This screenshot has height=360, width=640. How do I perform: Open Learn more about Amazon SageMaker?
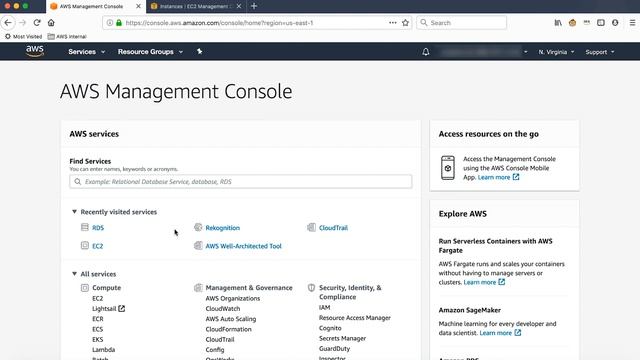pyautogui.click(x=500, y=333)
